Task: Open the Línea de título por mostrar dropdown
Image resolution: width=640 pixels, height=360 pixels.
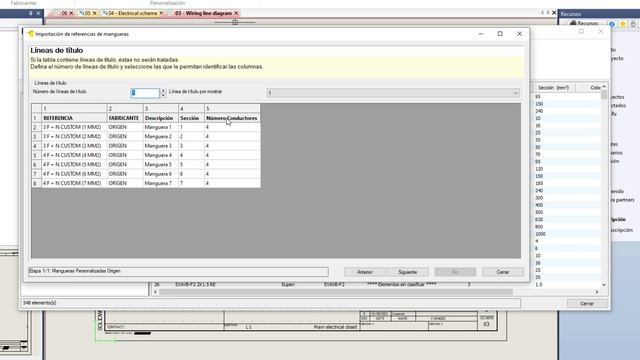Action: pos(393,93)
